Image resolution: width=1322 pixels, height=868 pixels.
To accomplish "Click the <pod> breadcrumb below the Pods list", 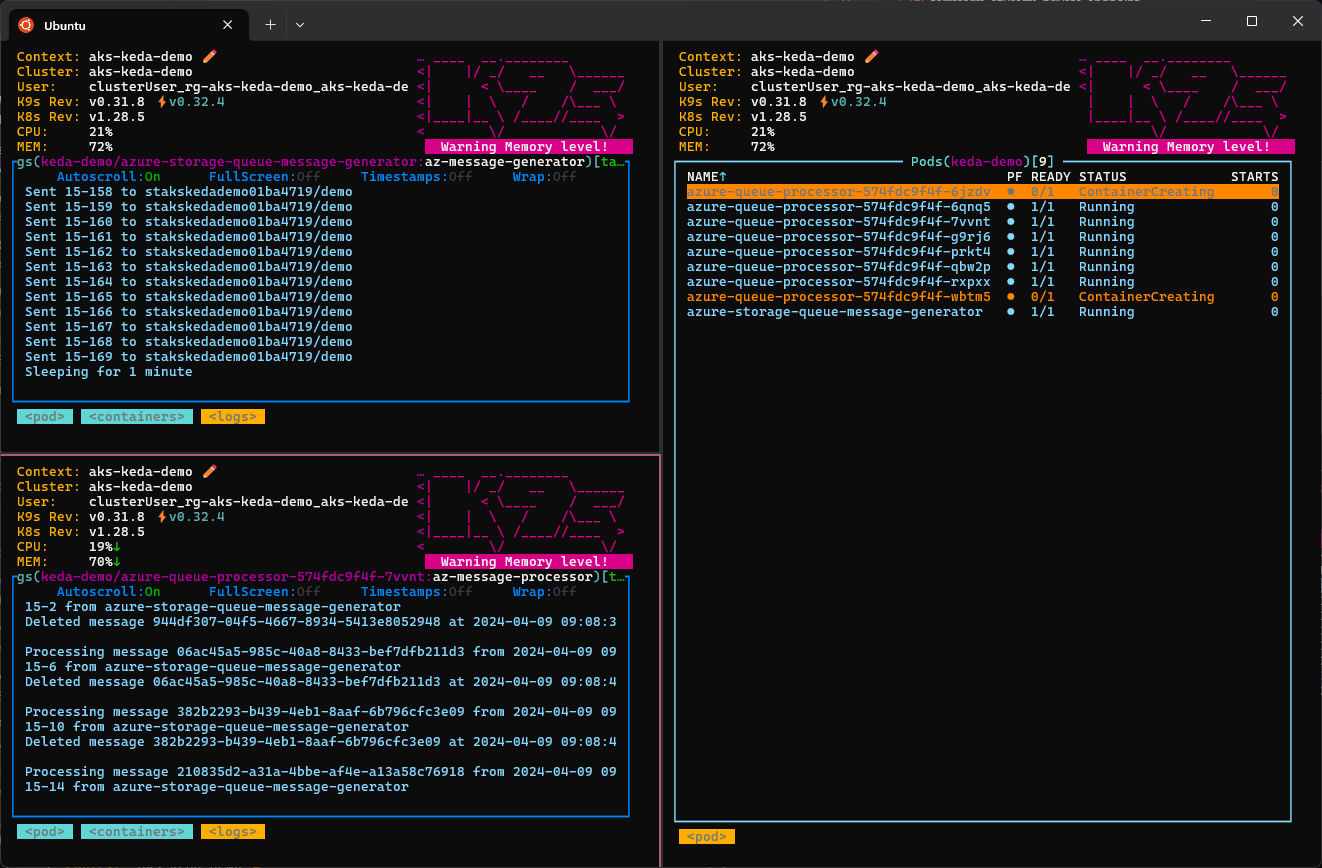I will (x=707, y=837).
